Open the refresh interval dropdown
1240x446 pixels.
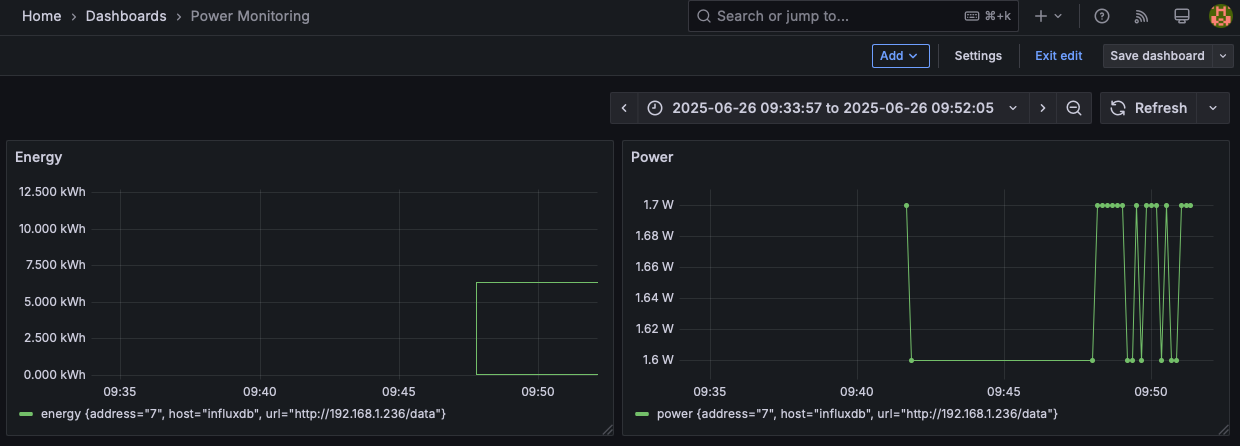[1213, 108]
